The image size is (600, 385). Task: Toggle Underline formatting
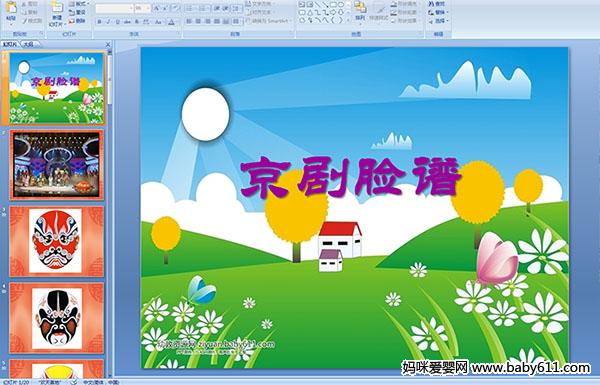[x=117, y=22]
